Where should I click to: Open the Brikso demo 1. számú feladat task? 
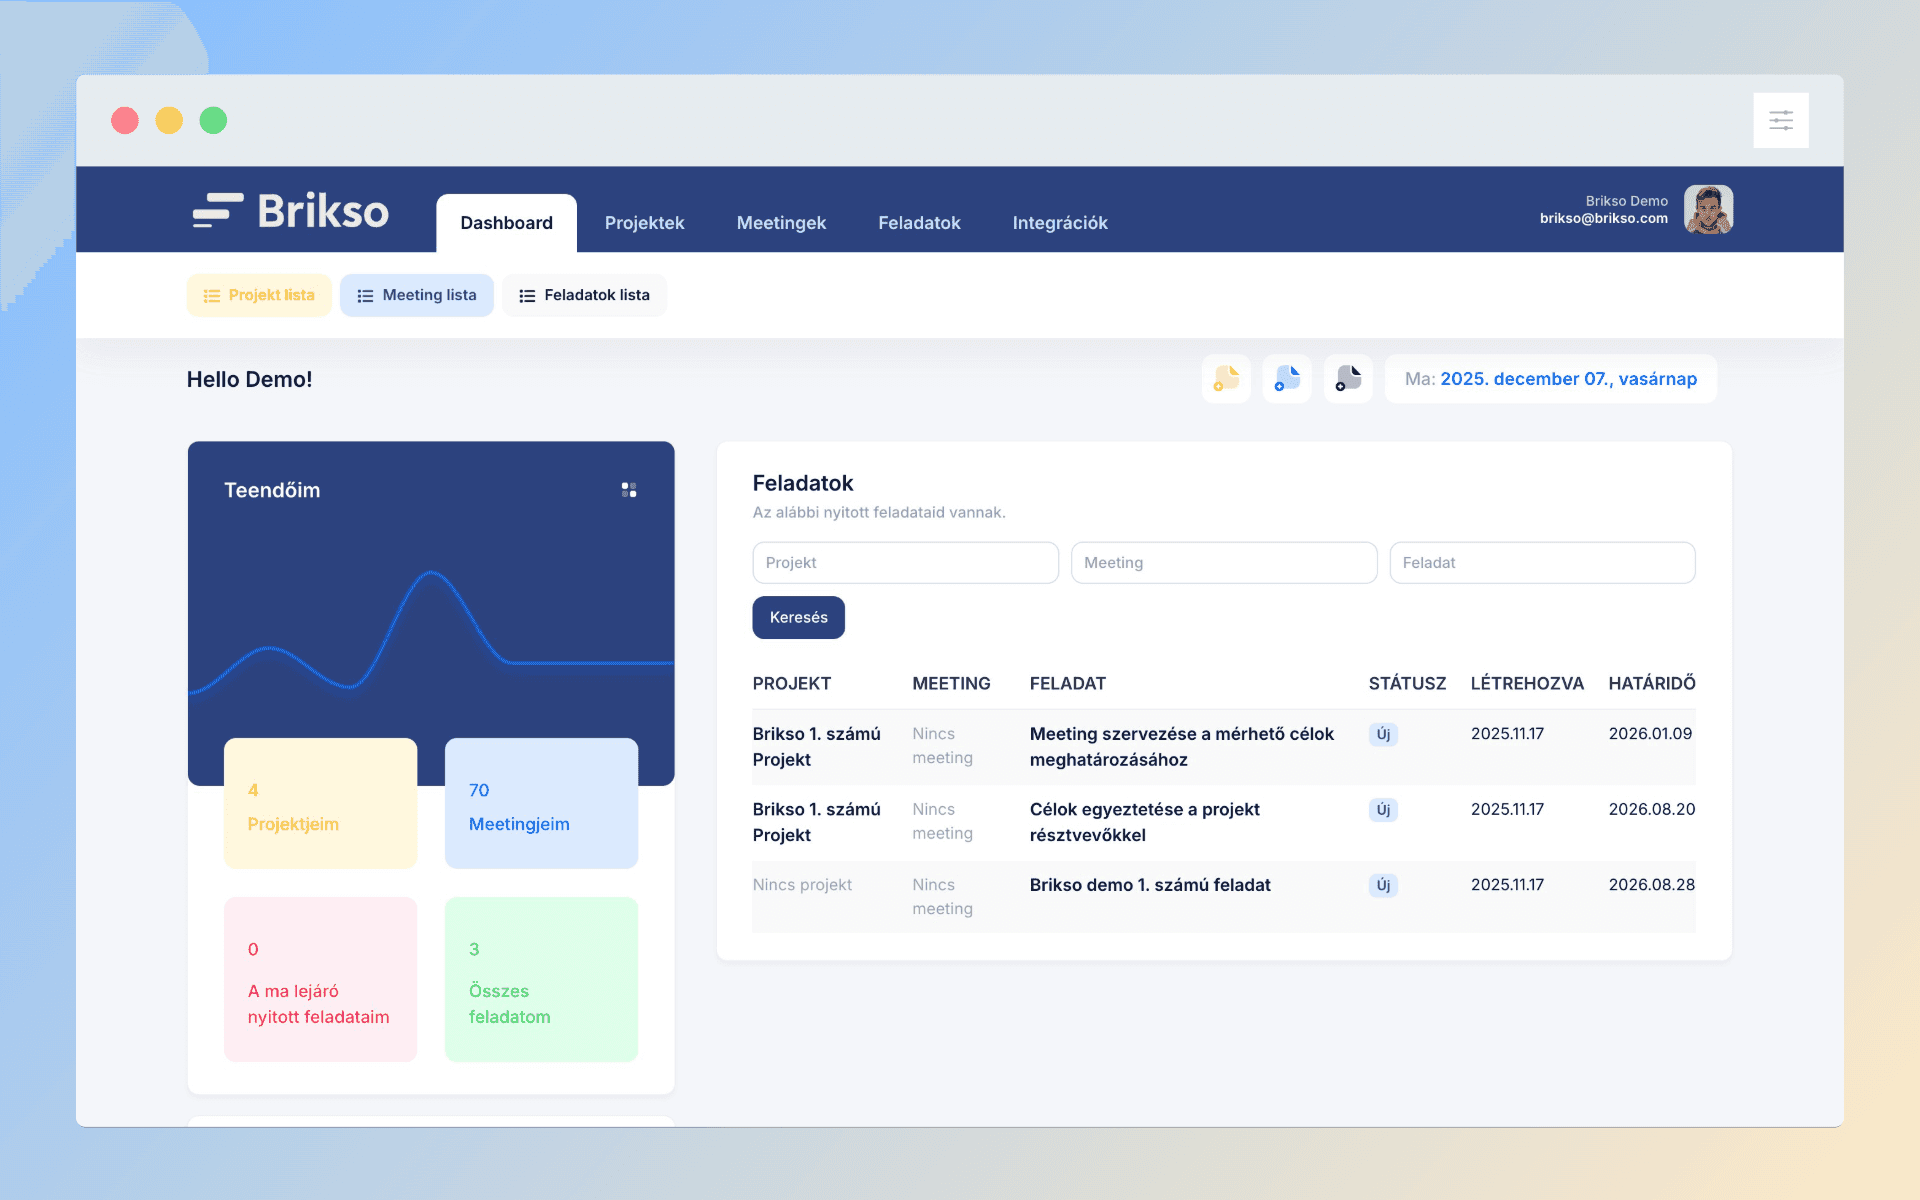point(1150,885)
